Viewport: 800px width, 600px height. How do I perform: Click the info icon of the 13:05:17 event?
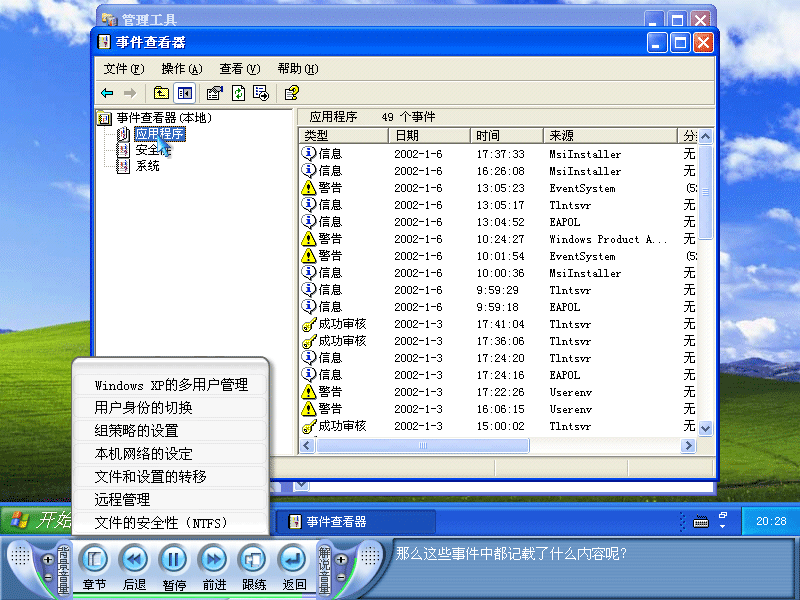click(309, 204)
